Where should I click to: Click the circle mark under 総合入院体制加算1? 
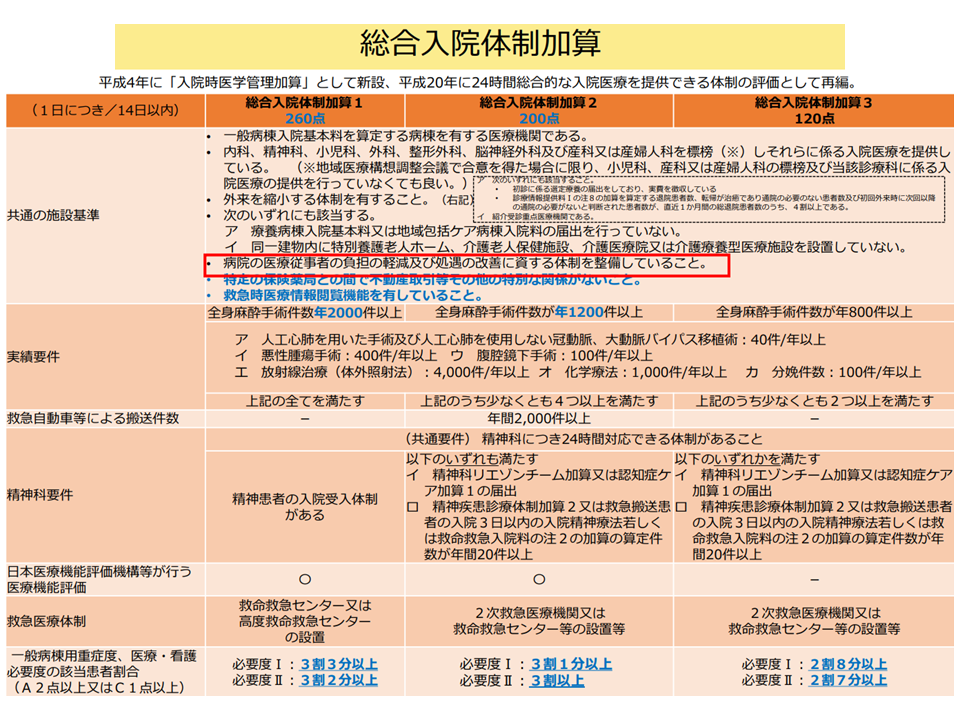click(305, 579)
